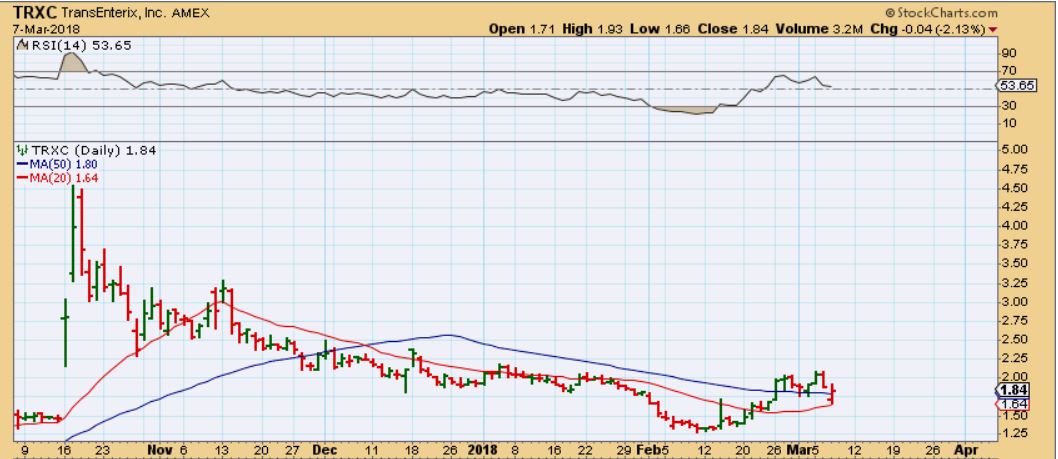1058x459 pixels.
Task: Click the 1.84 price tag on price axis
Action: pyautogui.click(x=1014, y=390)
